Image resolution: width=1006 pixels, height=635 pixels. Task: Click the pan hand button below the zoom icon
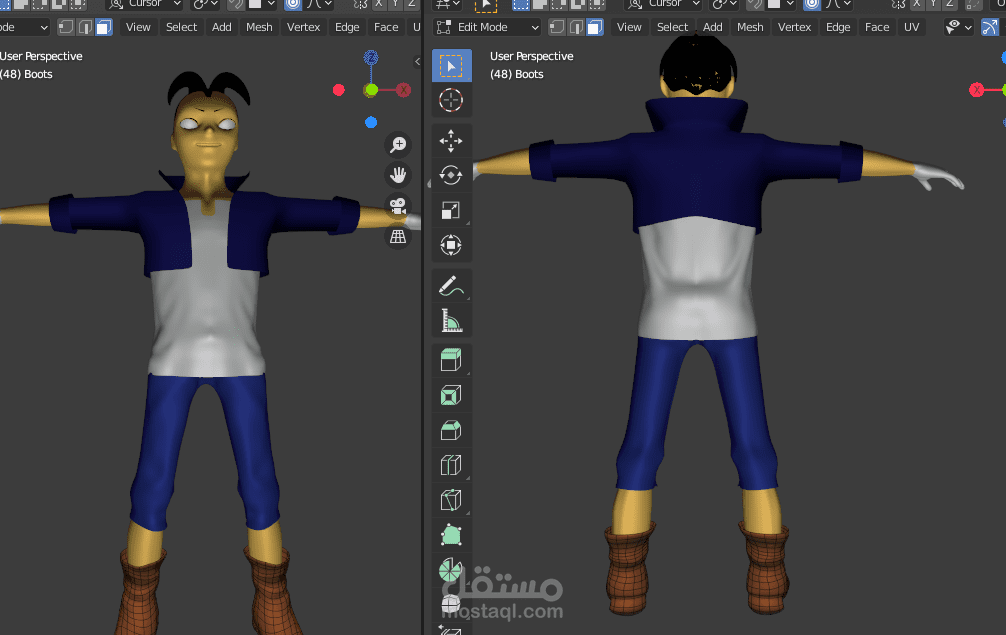point(398,175)
